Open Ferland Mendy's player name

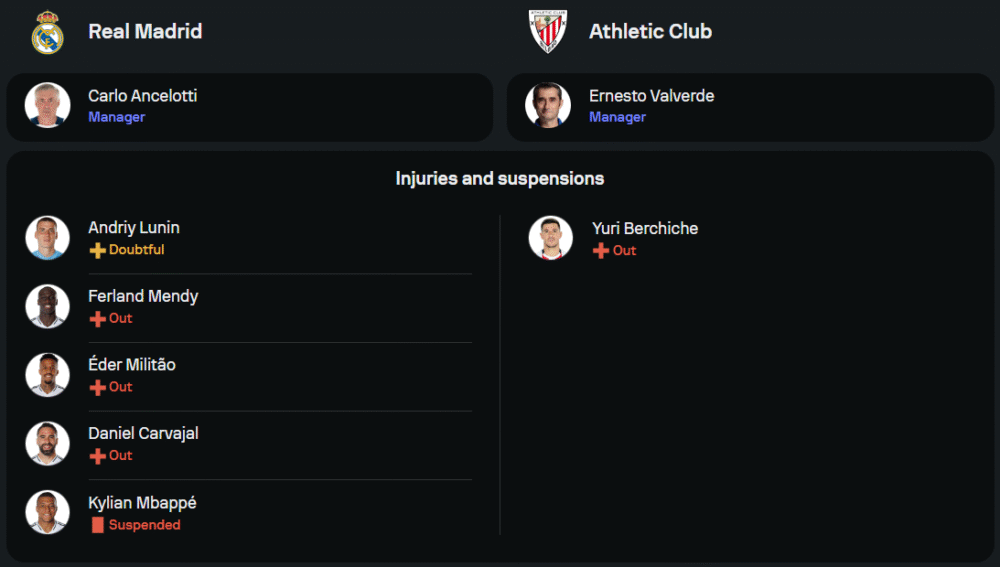(143, 296)
